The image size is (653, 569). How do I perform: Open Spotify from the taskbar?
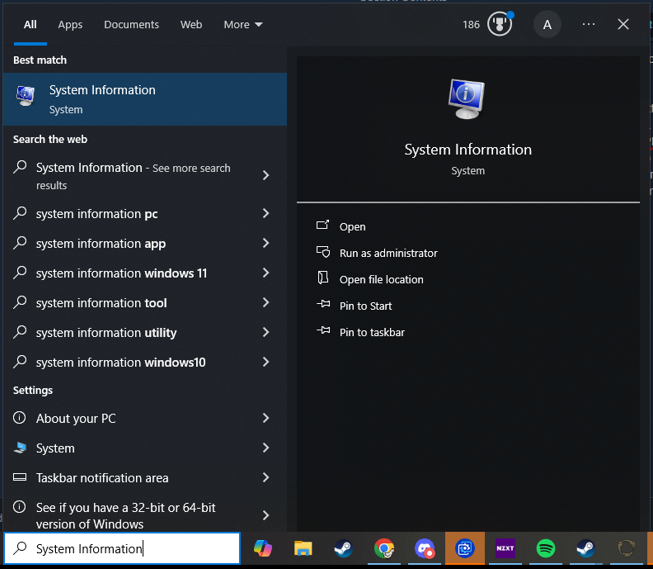point(546,548)
